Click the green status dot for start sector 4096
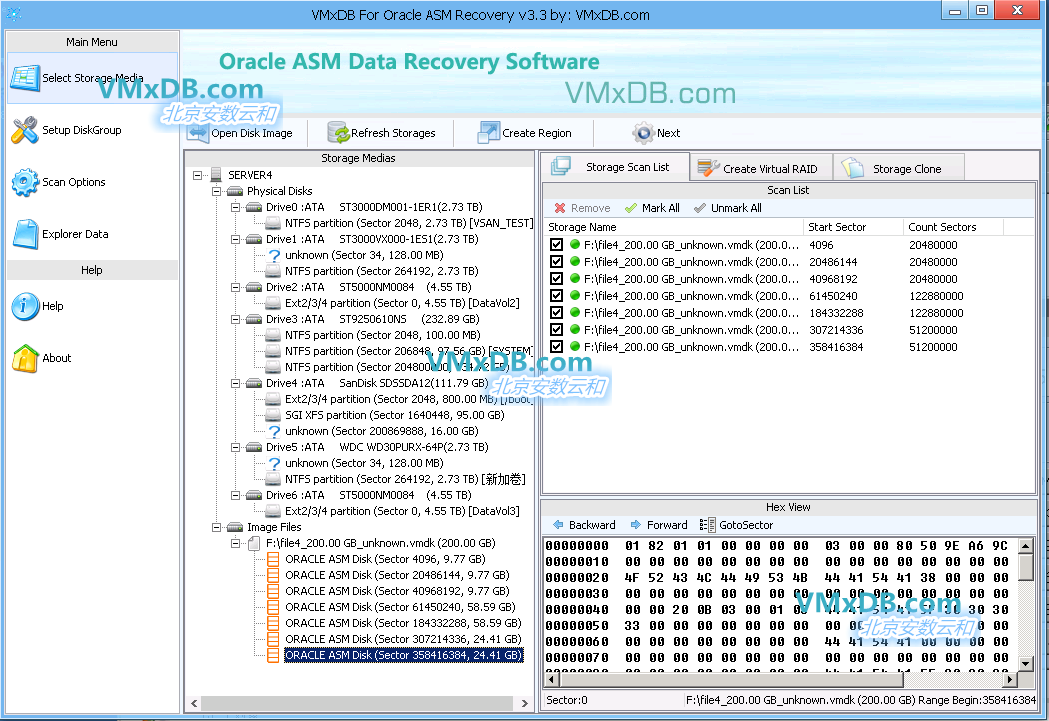This screenshot has width=1049, height=721. click(575, 245)
